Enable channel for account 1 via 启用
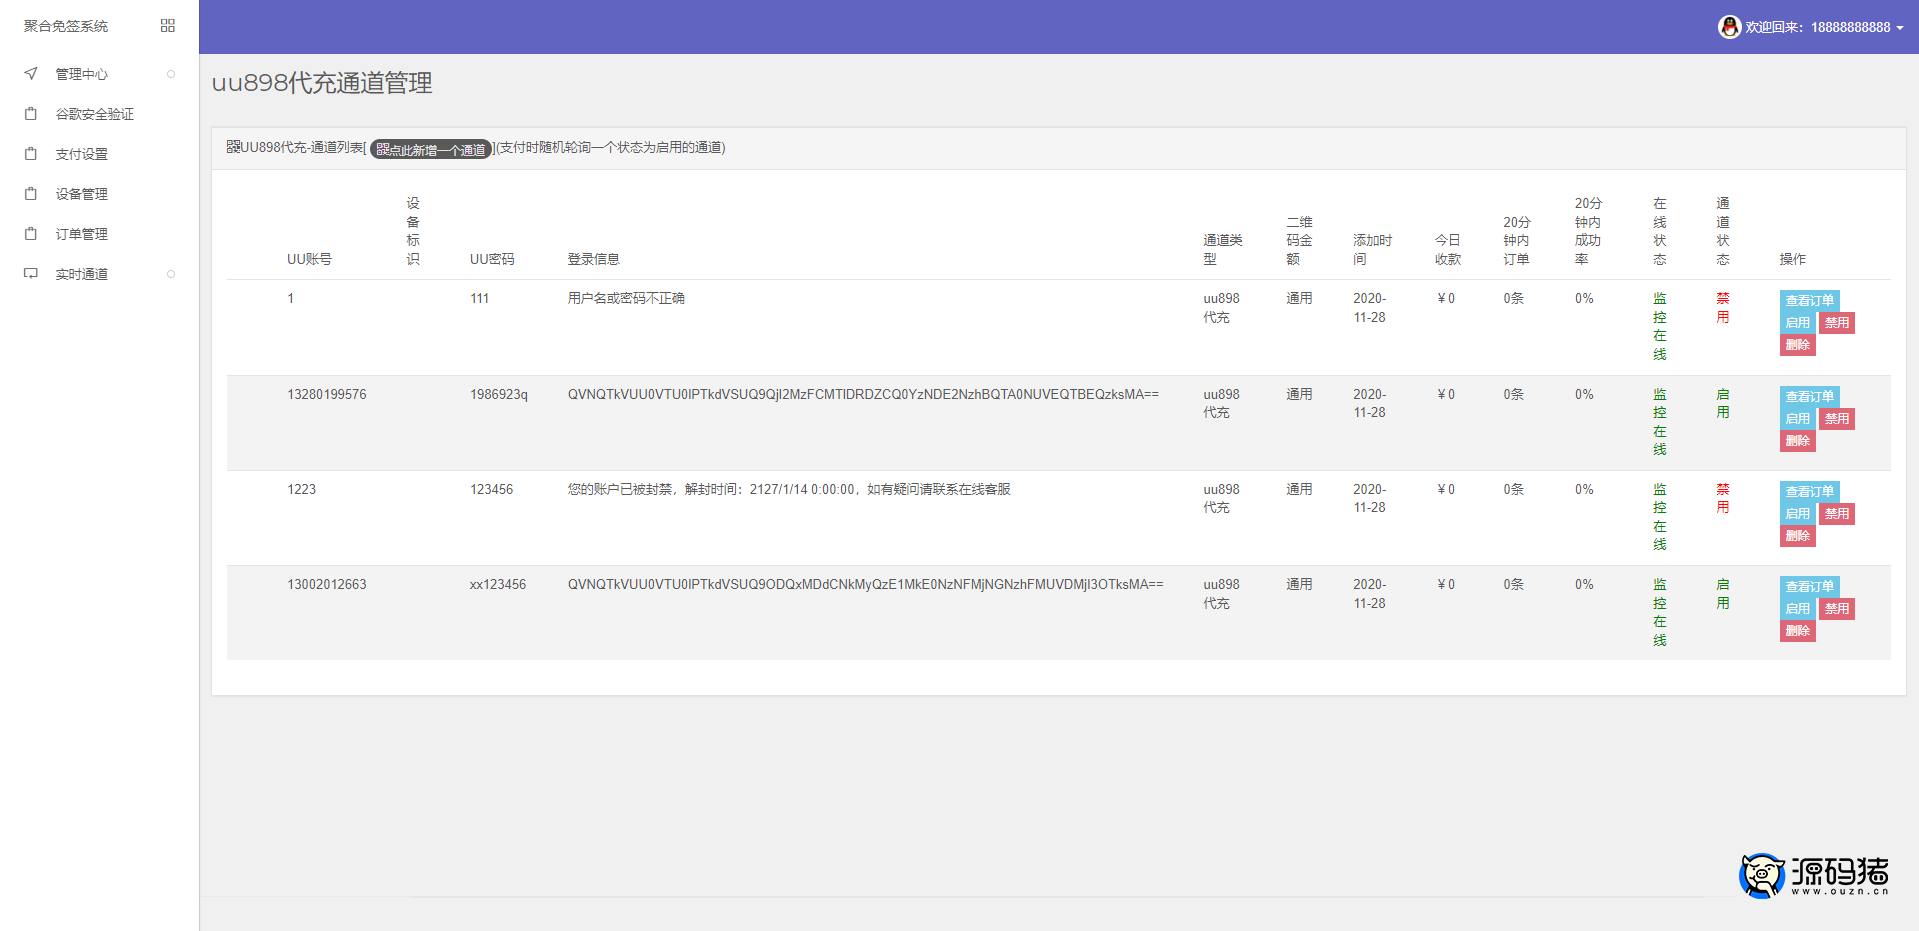This screenshot has height=931, width=1919. coord(1797,323)
